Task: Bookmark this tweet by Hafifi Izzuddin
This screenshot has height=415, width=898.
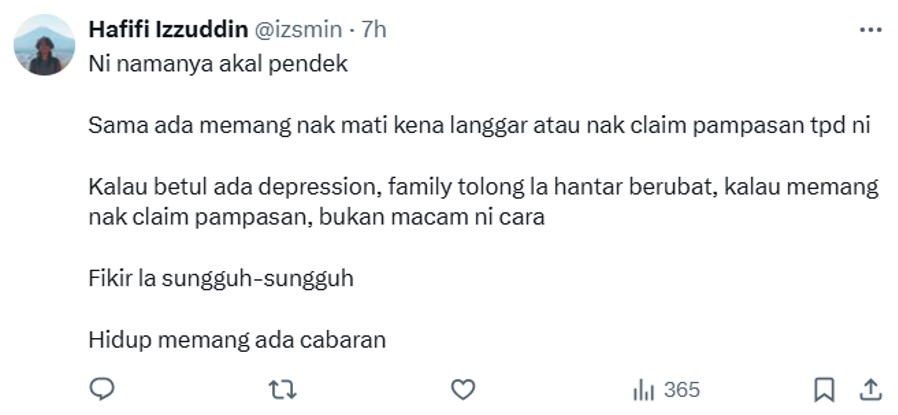Action: [x=824, y=390]
